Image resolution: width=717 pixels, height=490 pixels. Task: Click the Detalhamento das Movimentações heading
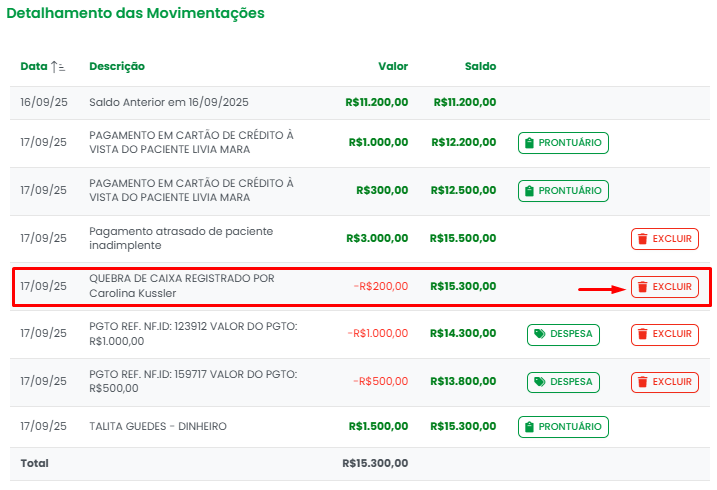(136, 14)
